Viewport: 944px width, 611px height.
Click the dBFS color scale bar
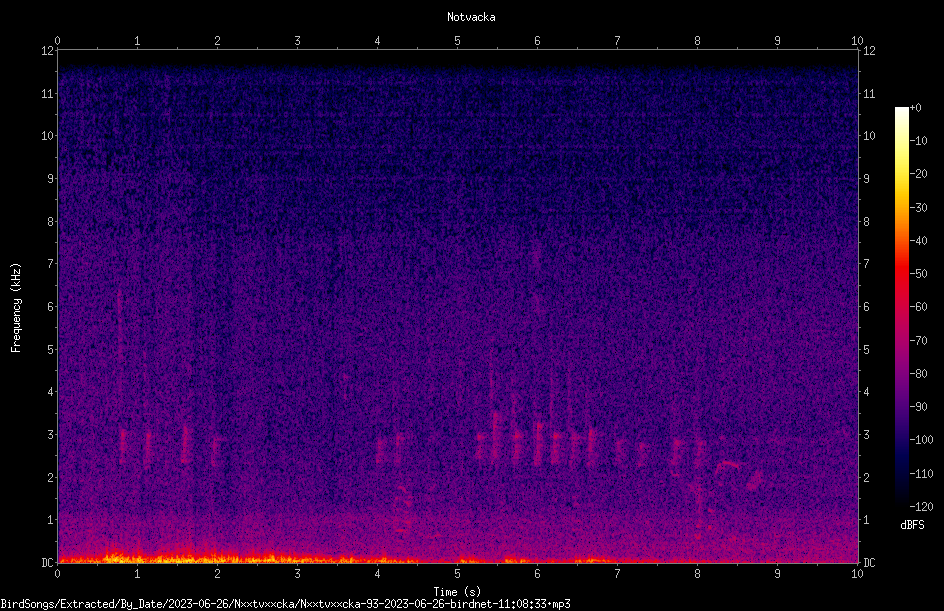click(x=901, y=306)
